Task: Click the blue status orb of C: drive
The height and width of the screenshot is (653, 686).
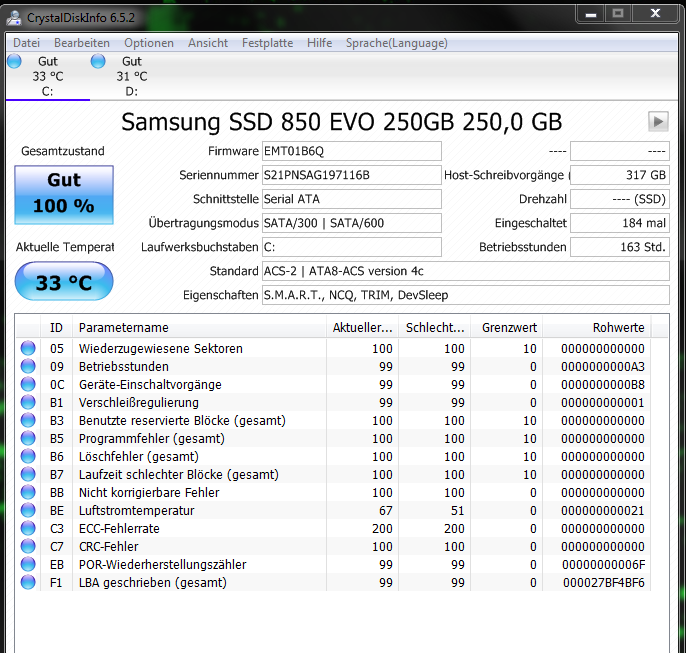Action: (x=14, y=61)
